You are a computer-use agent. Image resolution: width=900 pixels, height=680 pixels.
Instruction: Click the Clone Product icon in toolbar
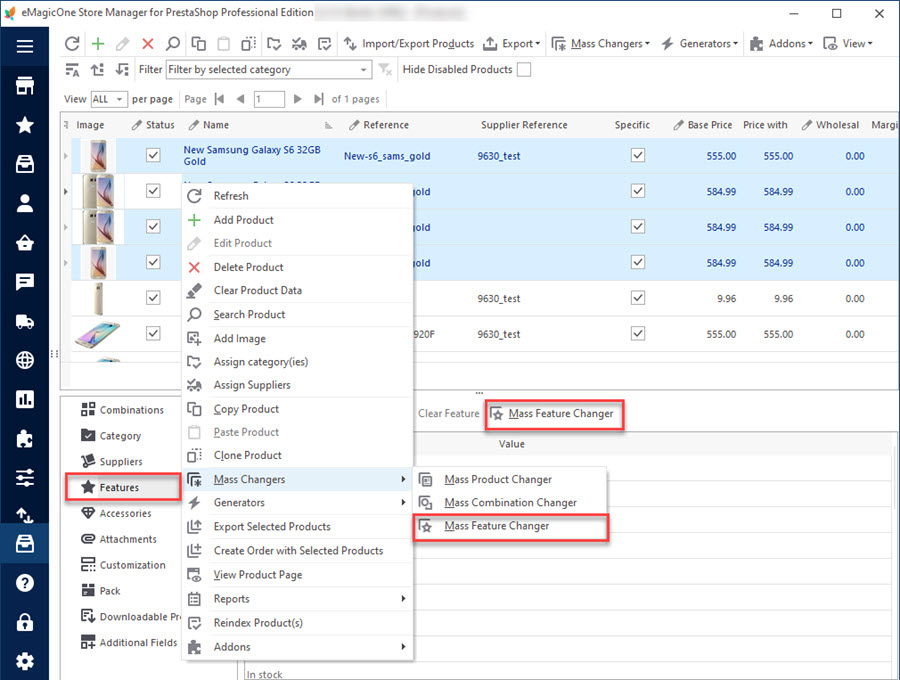point(248,44)
